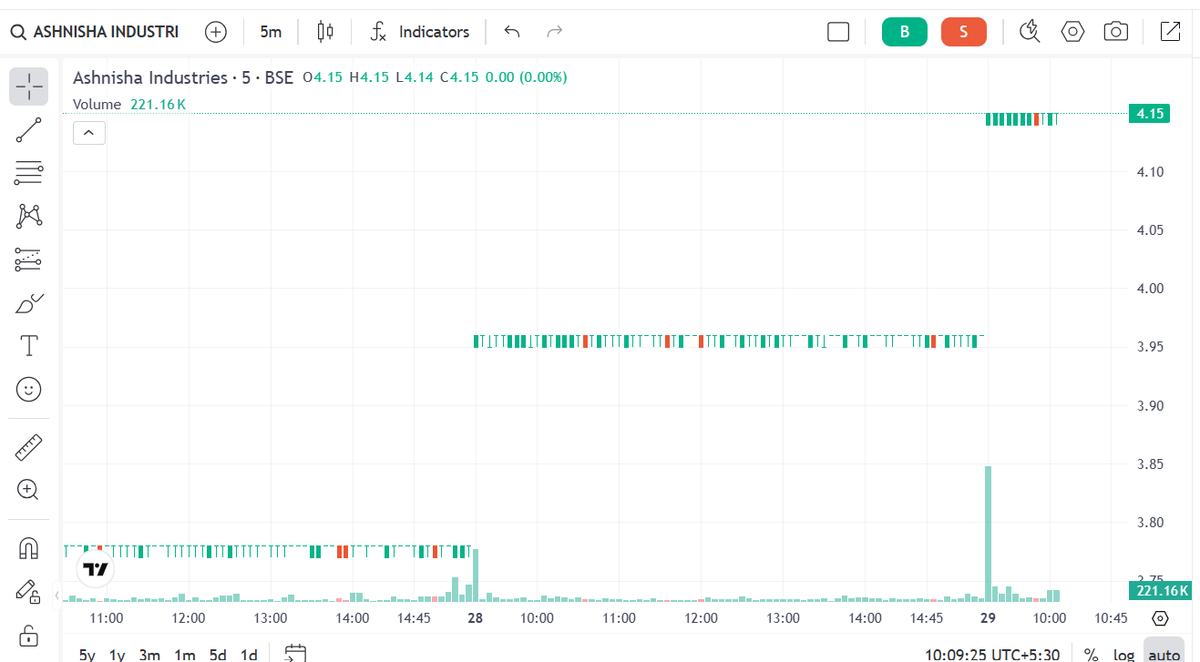Undo the last chart action
Image resolution: width=1200 pixels, height=662 pixels.
pyautogui.click(x=512, y=32)
